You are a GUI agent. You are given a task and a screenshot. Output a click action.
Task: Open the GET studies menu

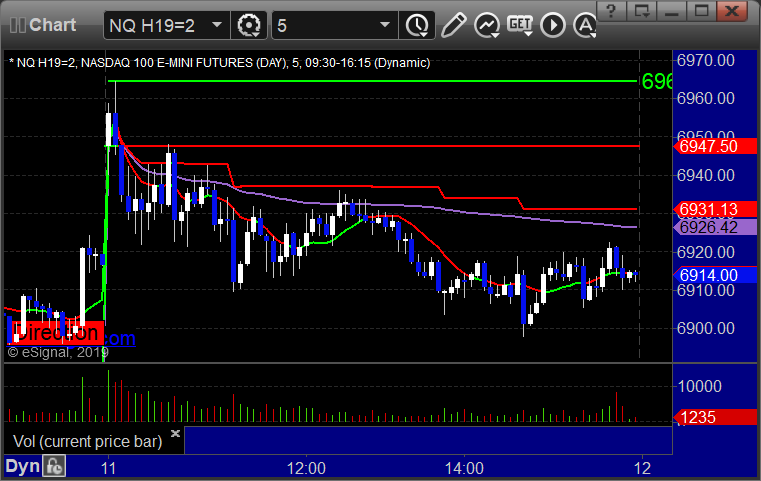point(520,25)
